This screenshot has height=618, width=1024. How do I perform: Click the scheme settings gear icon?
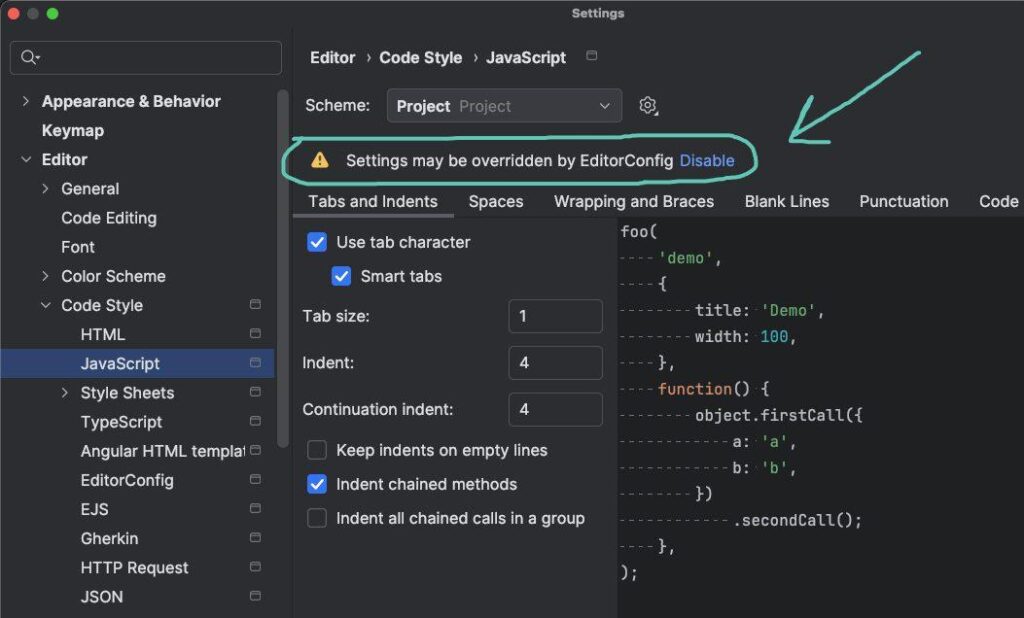click(x=648, y=106)
